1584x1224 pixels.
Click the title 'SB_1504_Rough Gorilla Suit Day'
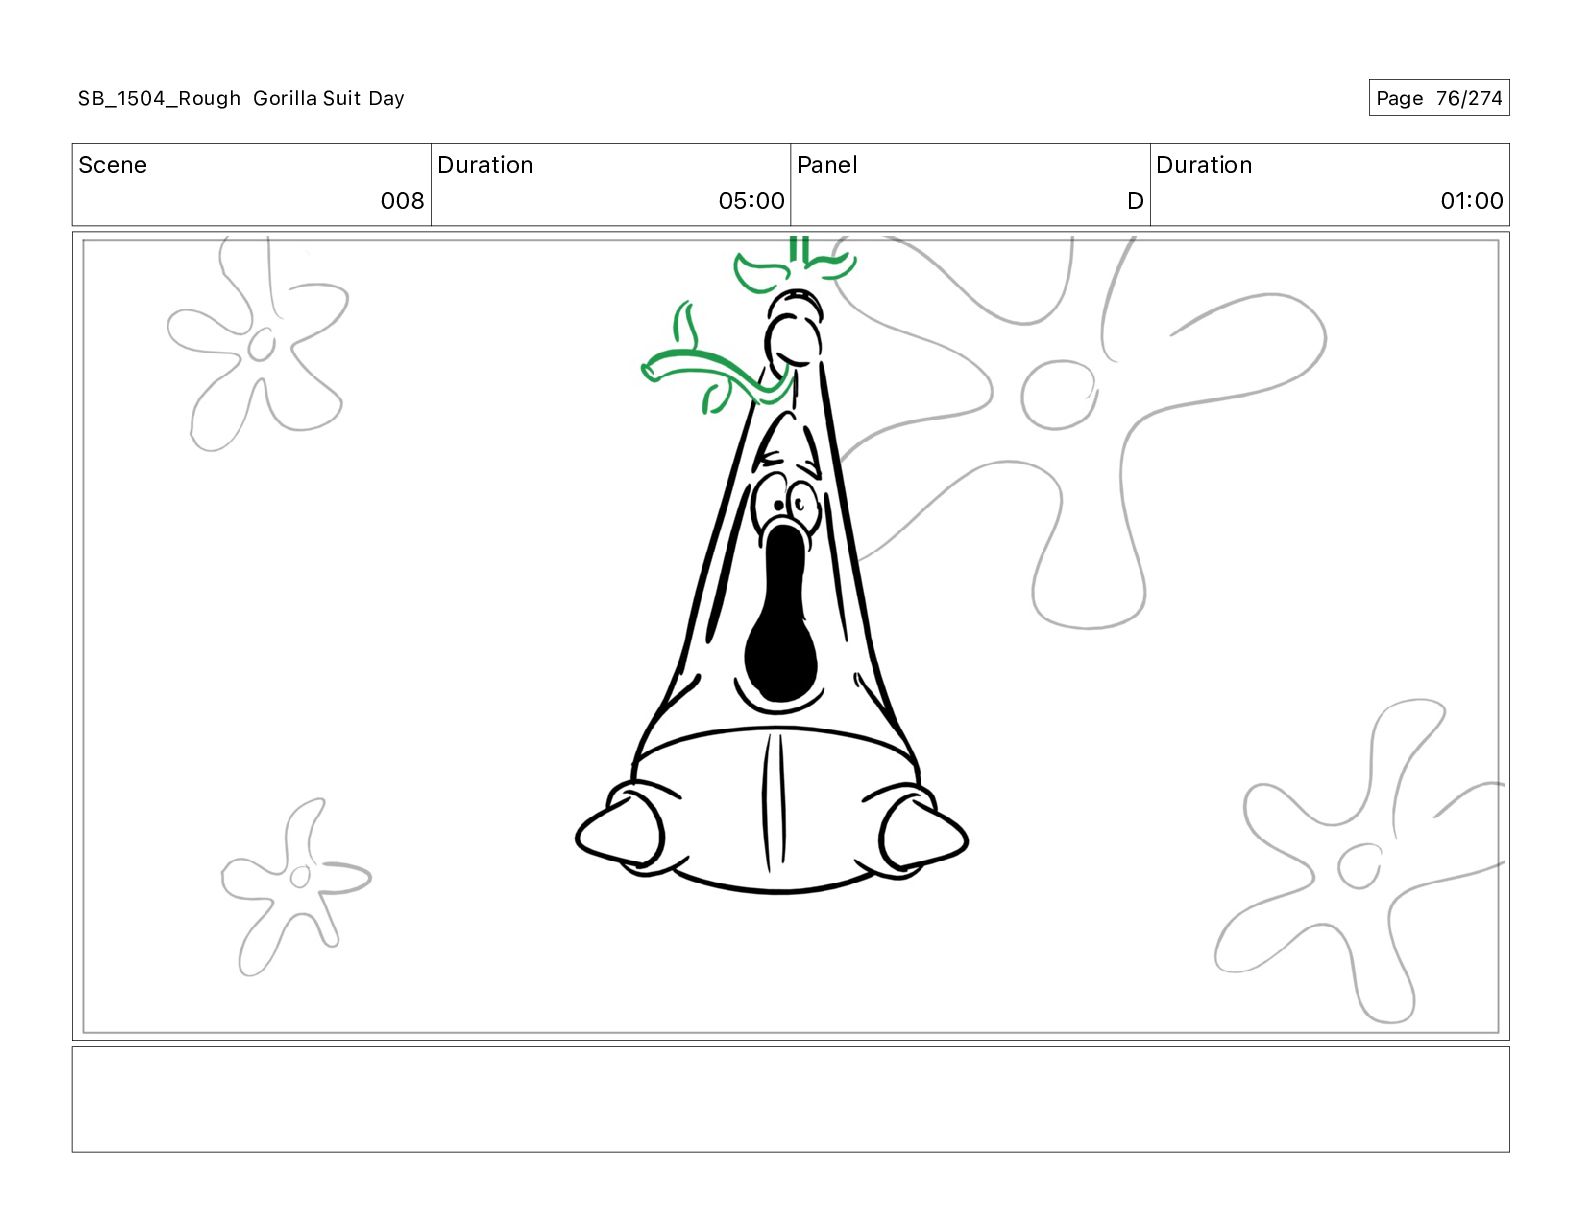tap(241, 98)
